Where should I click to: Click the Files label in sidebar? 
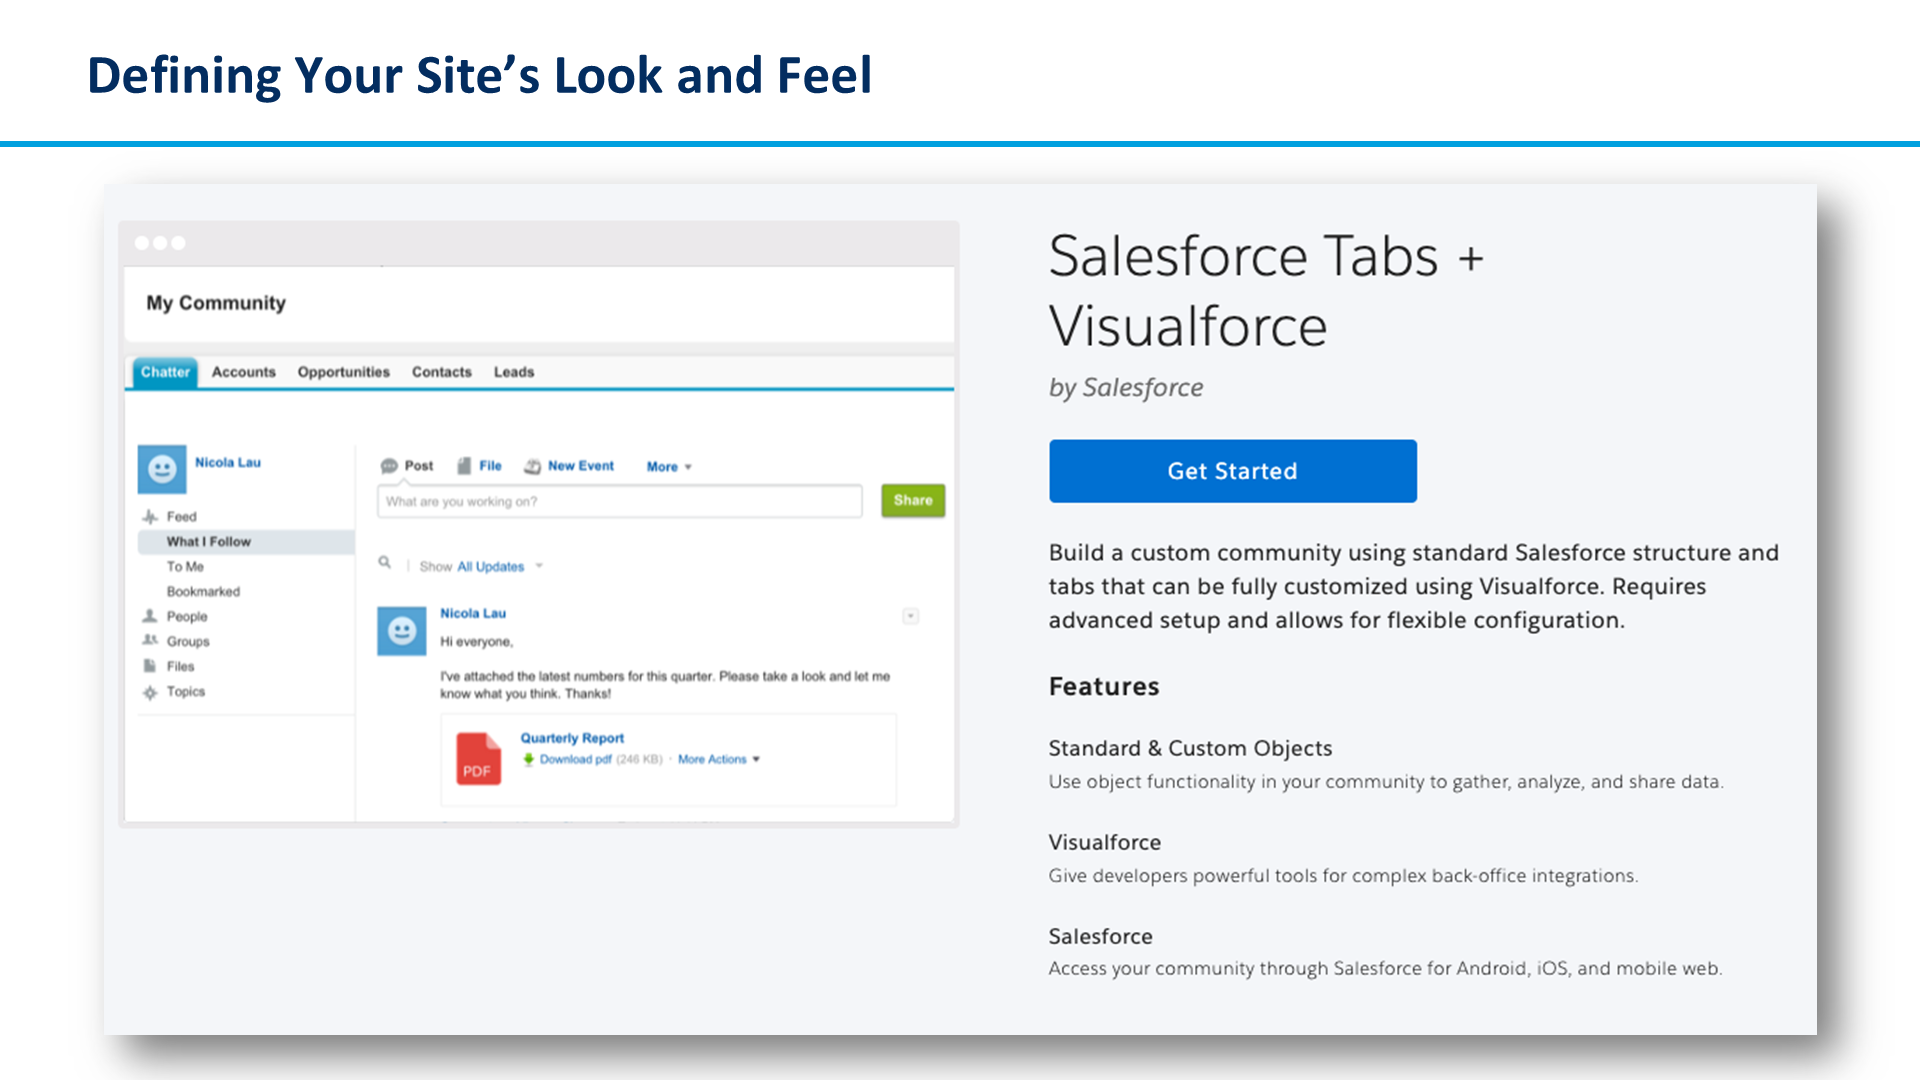tap(180, 667)
